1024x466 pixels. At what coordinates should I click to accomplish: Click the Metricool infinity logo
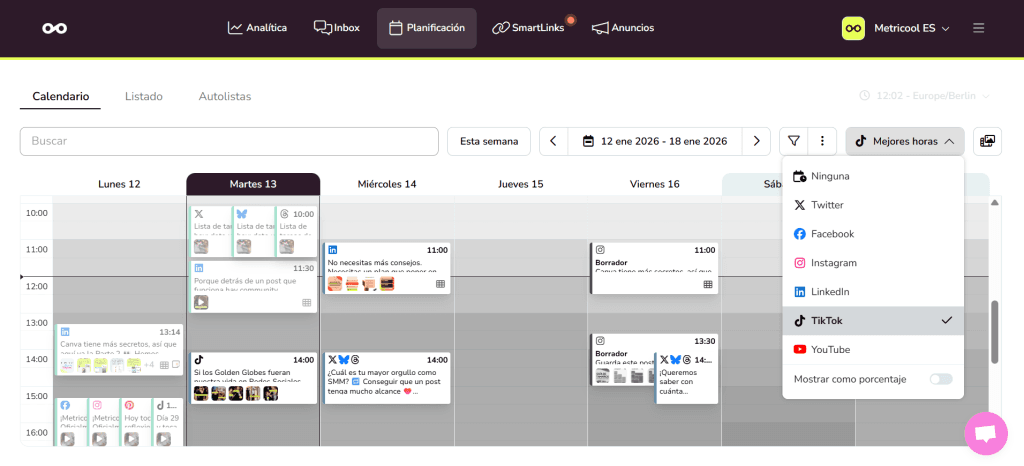(54, 28)
